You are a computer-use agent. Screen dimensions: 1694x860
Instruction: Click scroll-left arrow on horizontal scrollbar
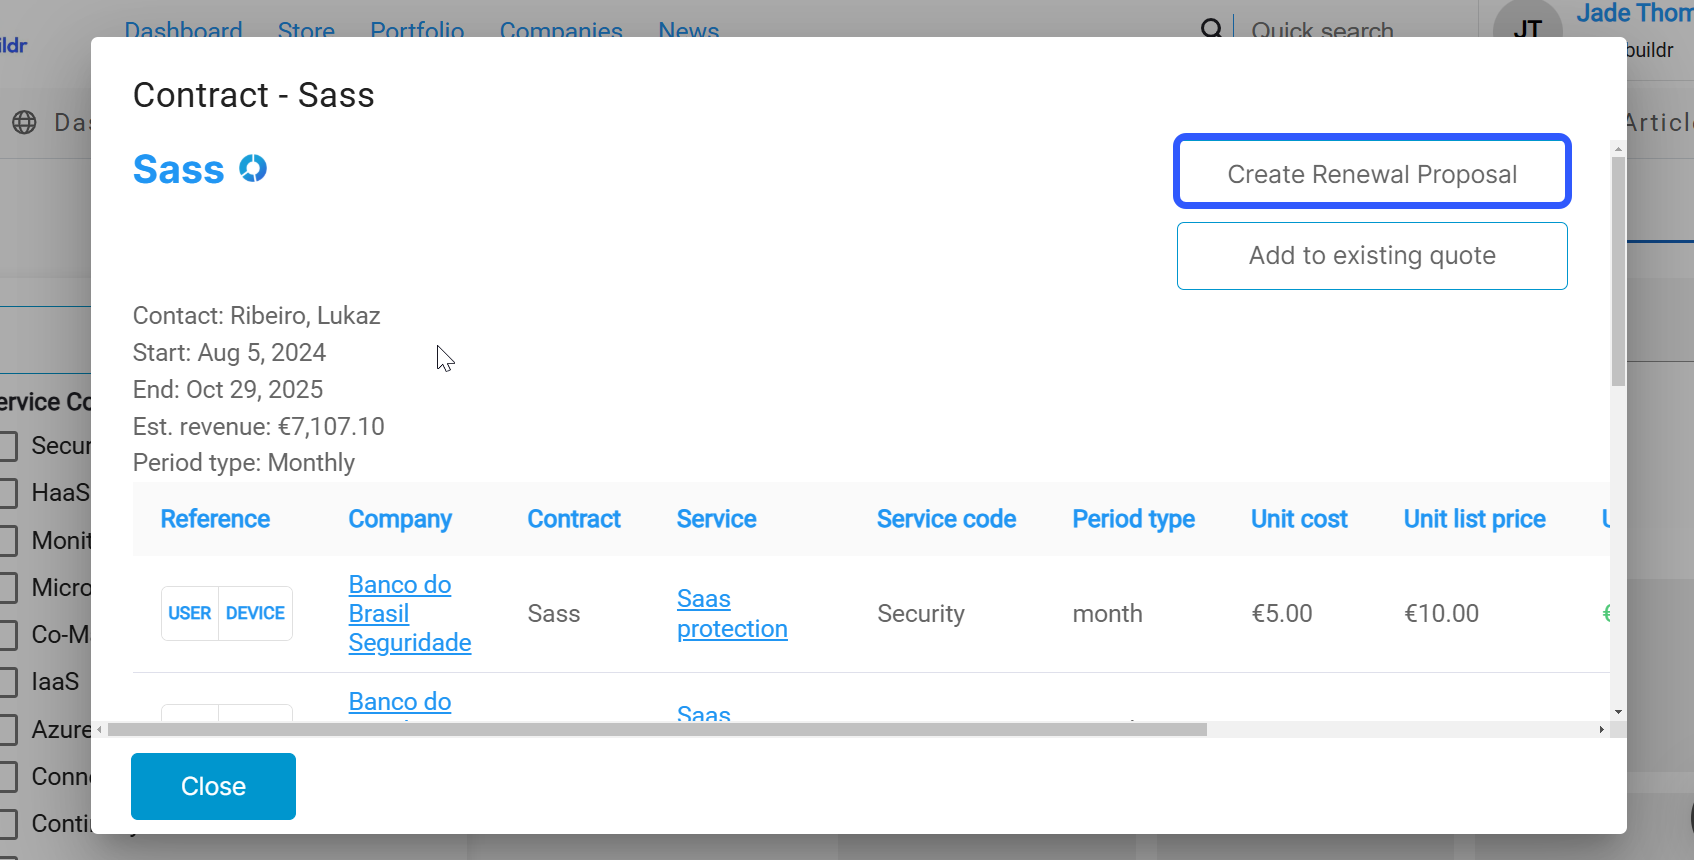(99, 730)
